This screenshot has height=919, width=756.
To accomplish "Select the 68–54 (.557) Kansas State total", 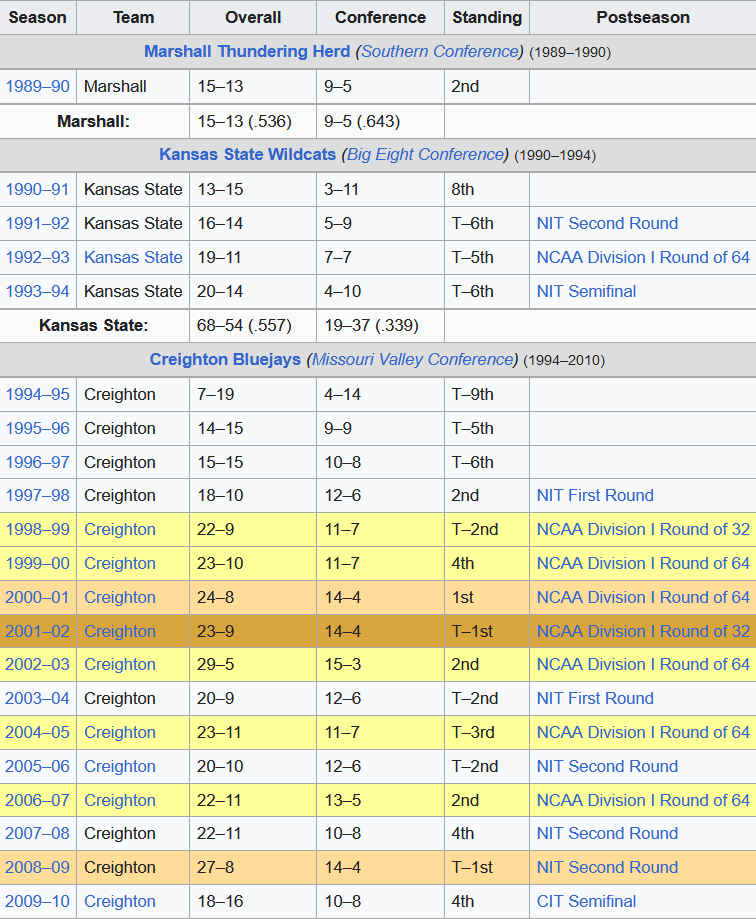I will coord(253,326).
